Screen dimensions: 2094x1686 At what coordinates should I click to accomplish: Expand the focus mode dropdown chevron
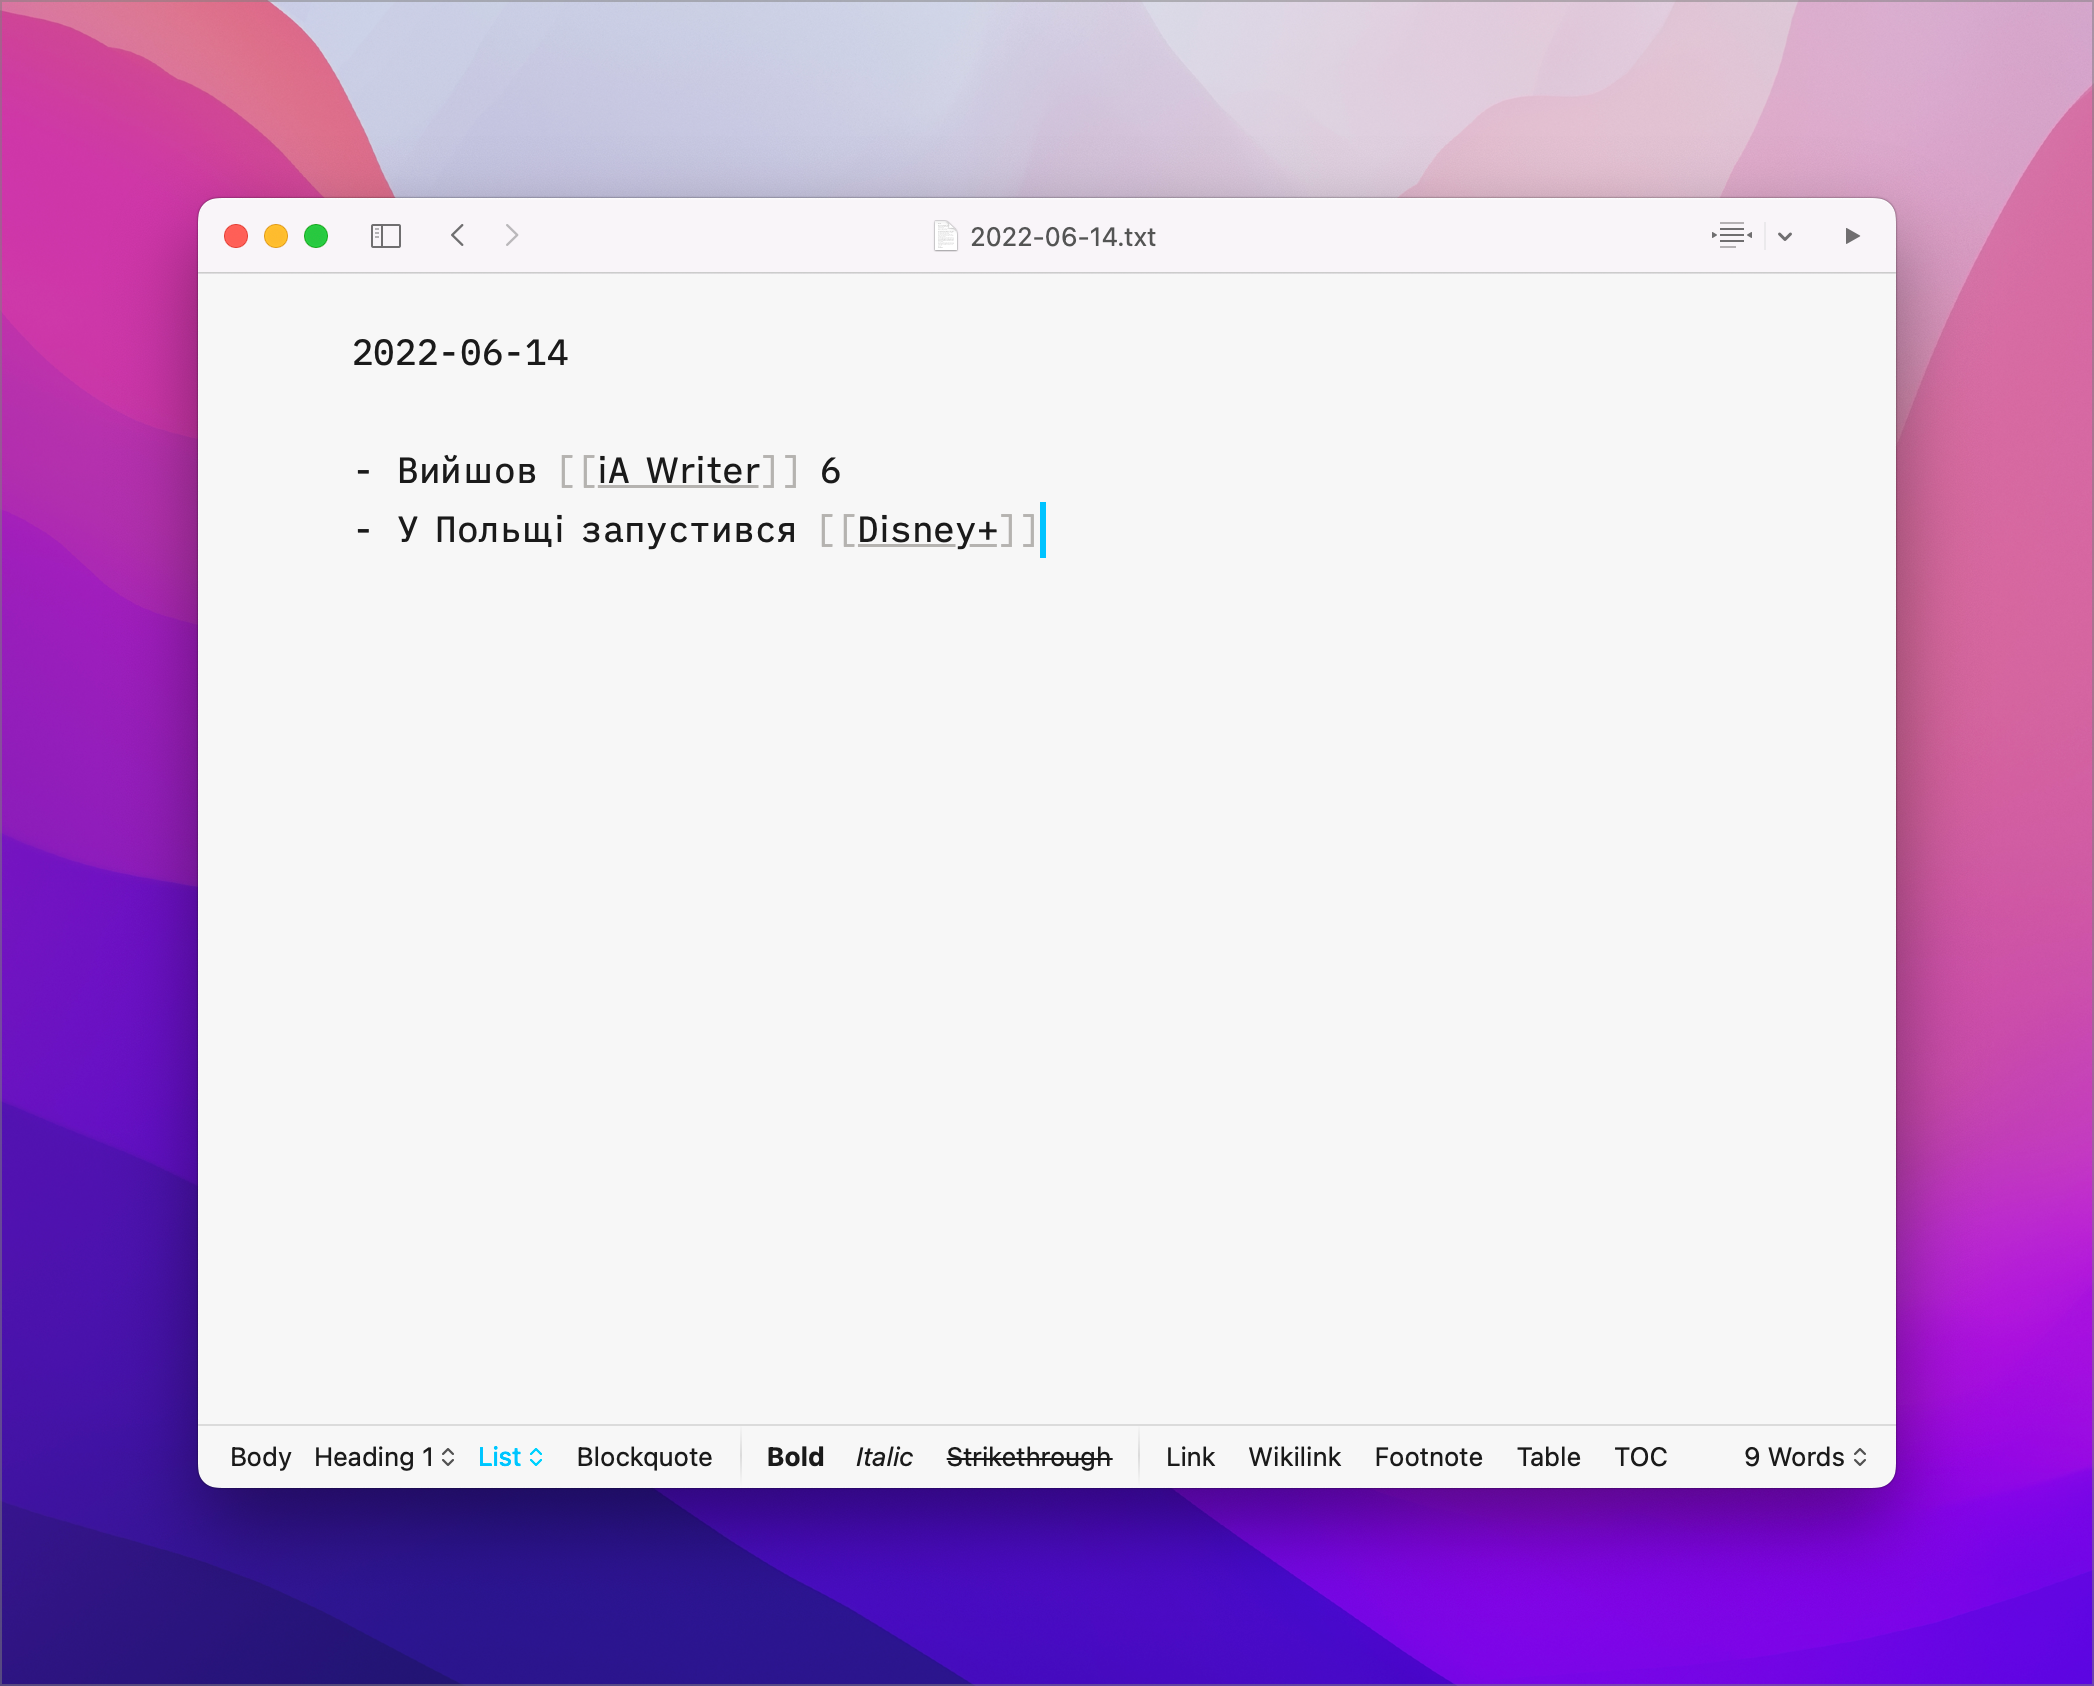tap(1785, 237)
